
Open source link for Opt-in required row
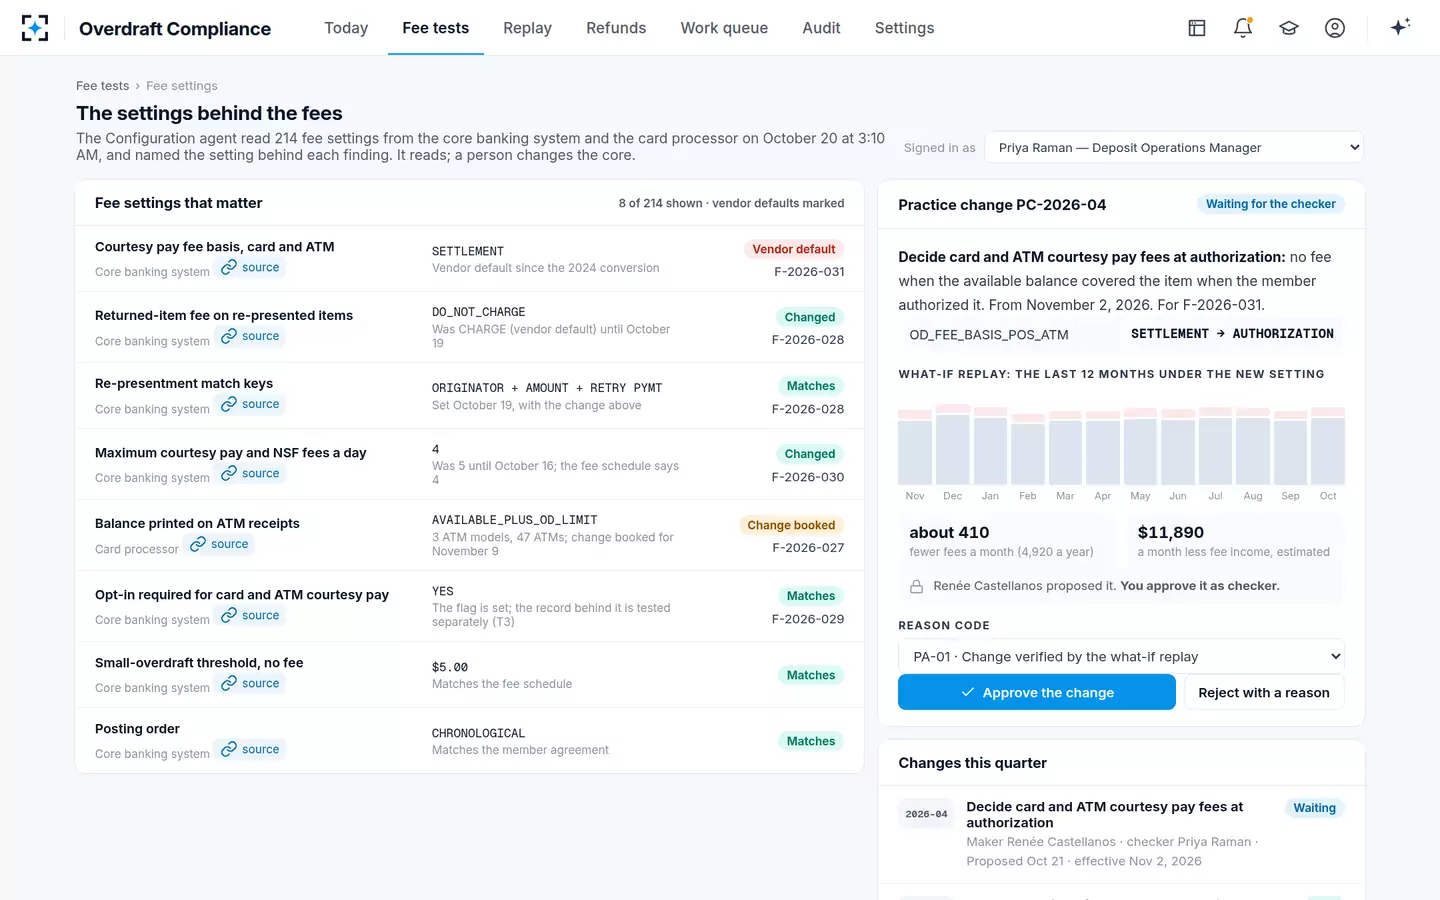[250, 615]
